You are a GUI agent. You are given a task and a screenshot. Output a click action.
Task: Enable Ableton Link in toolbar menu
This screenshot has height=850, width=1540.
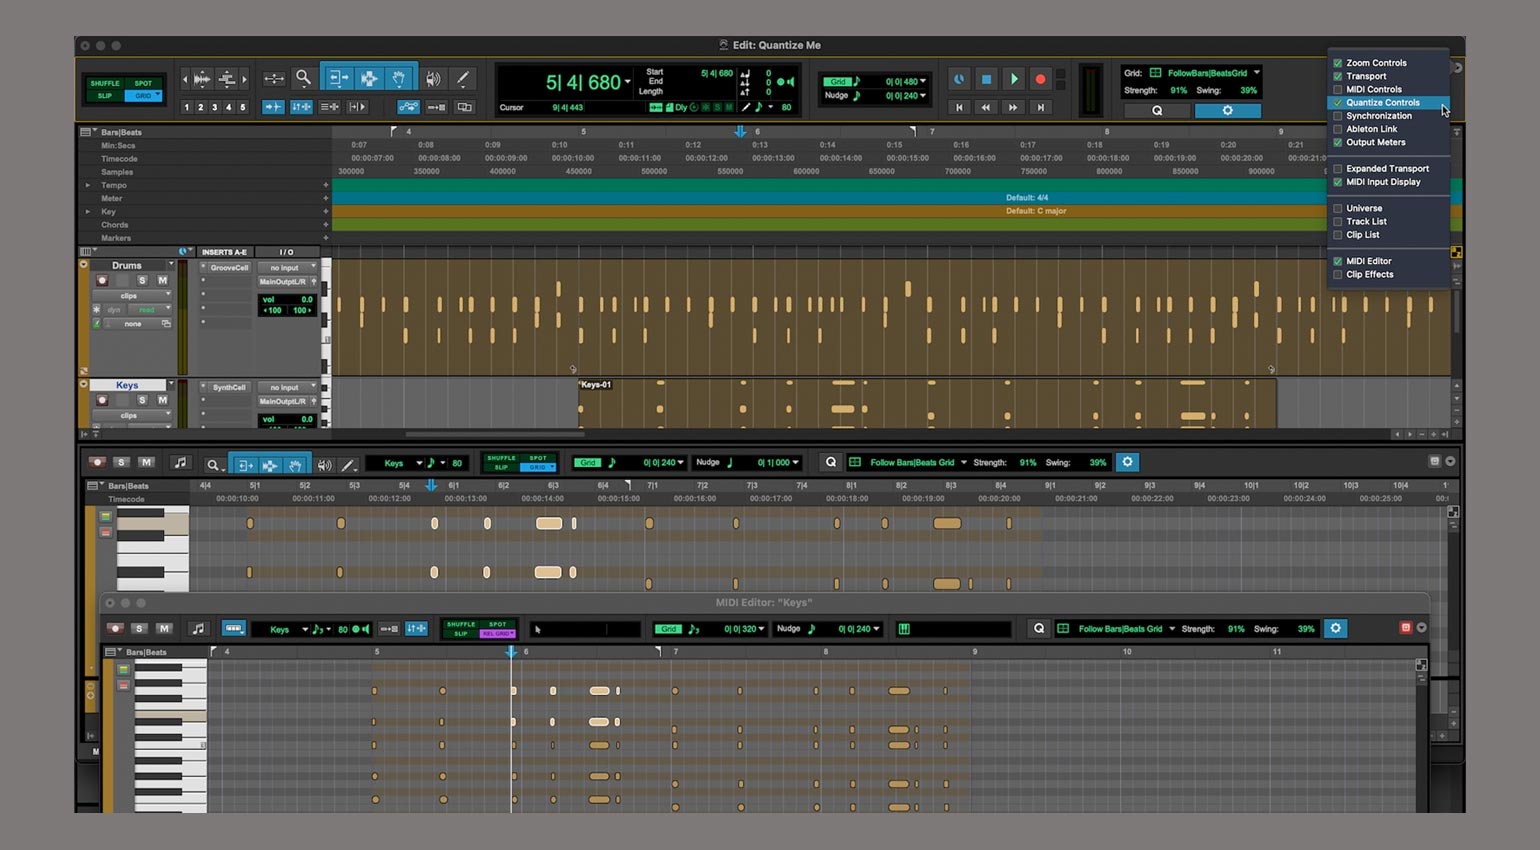pyautogui.click(x=1338, y=129)
